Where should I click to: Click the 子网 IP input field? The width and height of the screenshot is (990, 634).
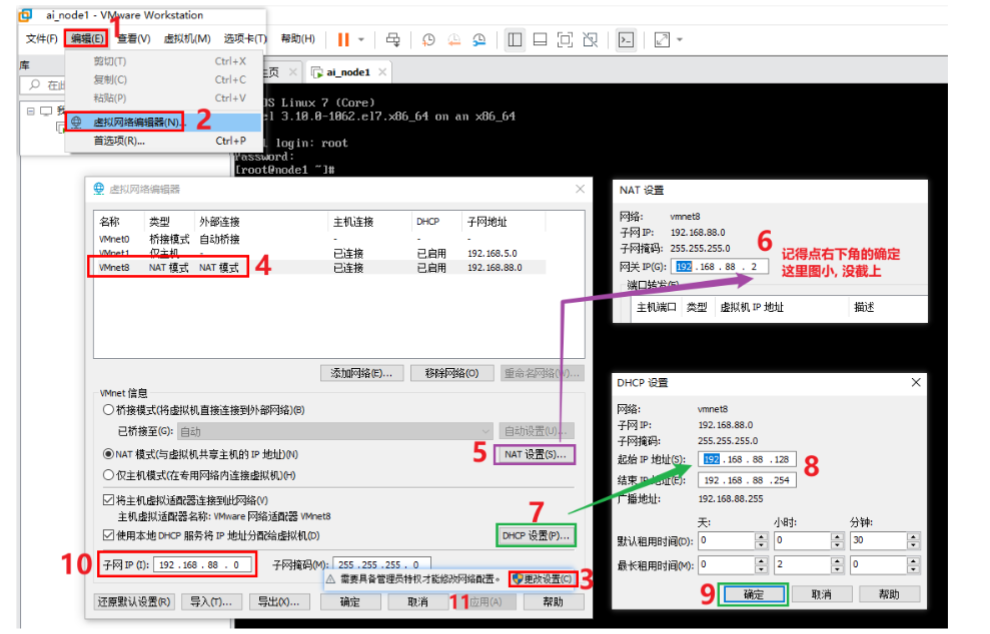click(x=204, y=565)
